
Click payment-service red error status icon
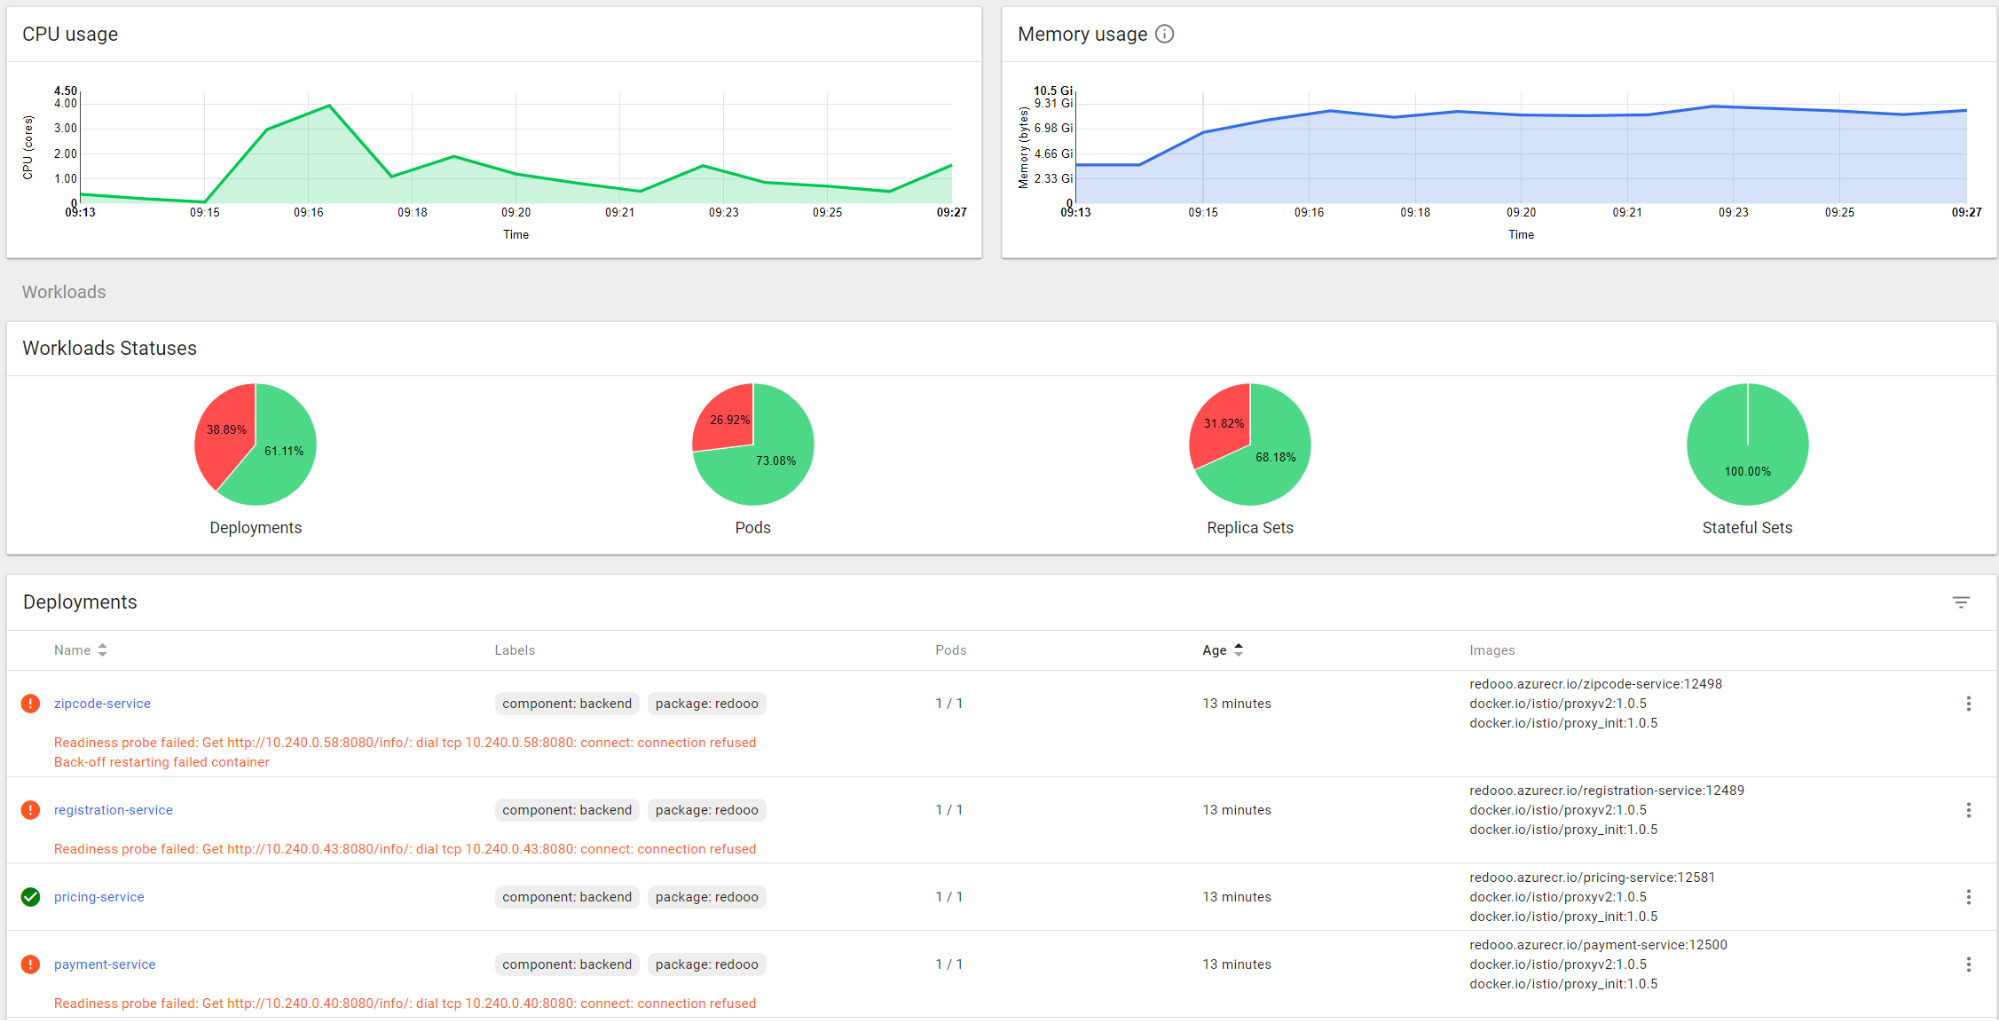(31, 964)
